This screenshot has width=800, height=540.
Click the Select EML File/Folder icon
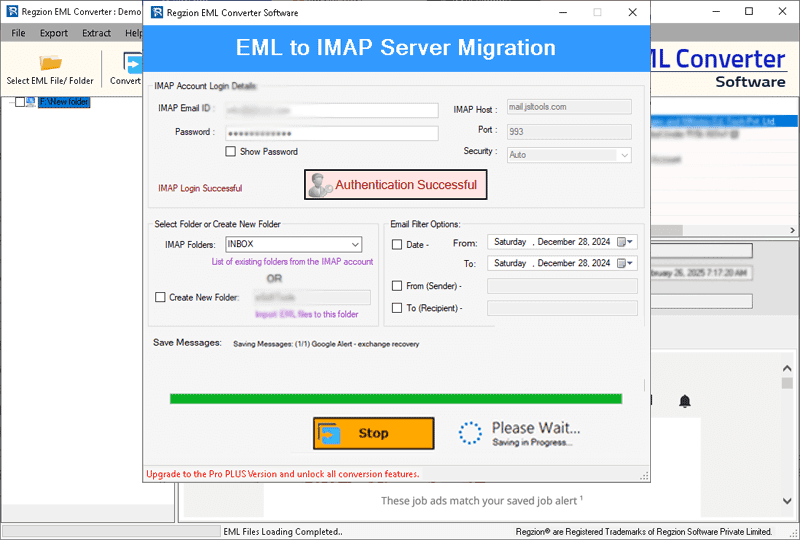(50, 62)
